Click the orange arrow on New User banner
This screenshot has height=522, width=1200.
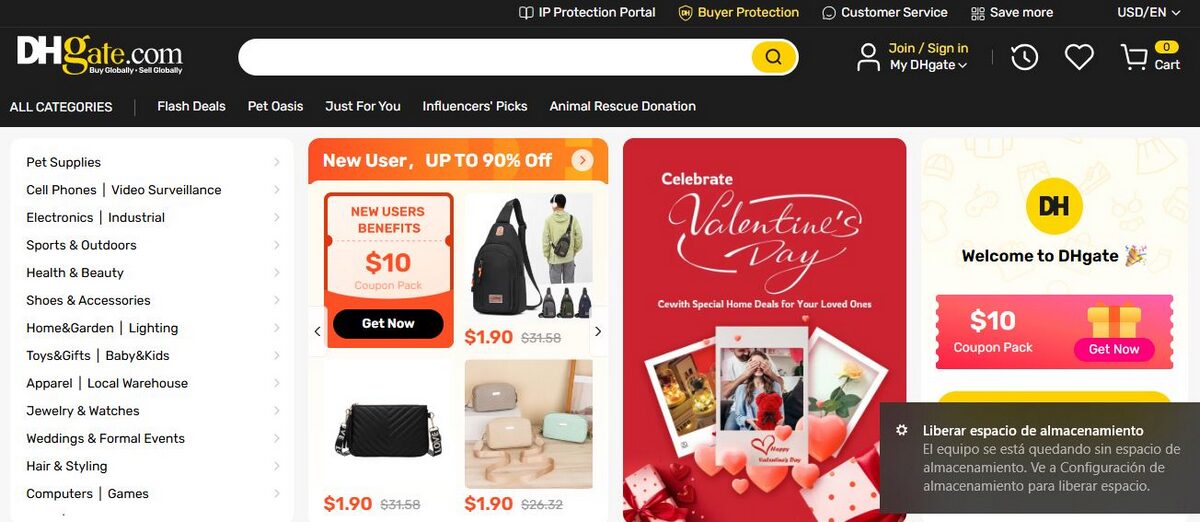[x=583, y=160]
